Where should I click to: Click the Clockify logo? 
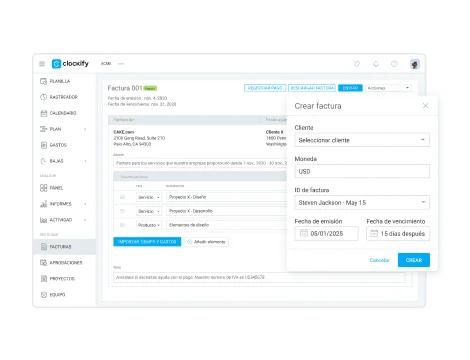[x=70, y=63]
